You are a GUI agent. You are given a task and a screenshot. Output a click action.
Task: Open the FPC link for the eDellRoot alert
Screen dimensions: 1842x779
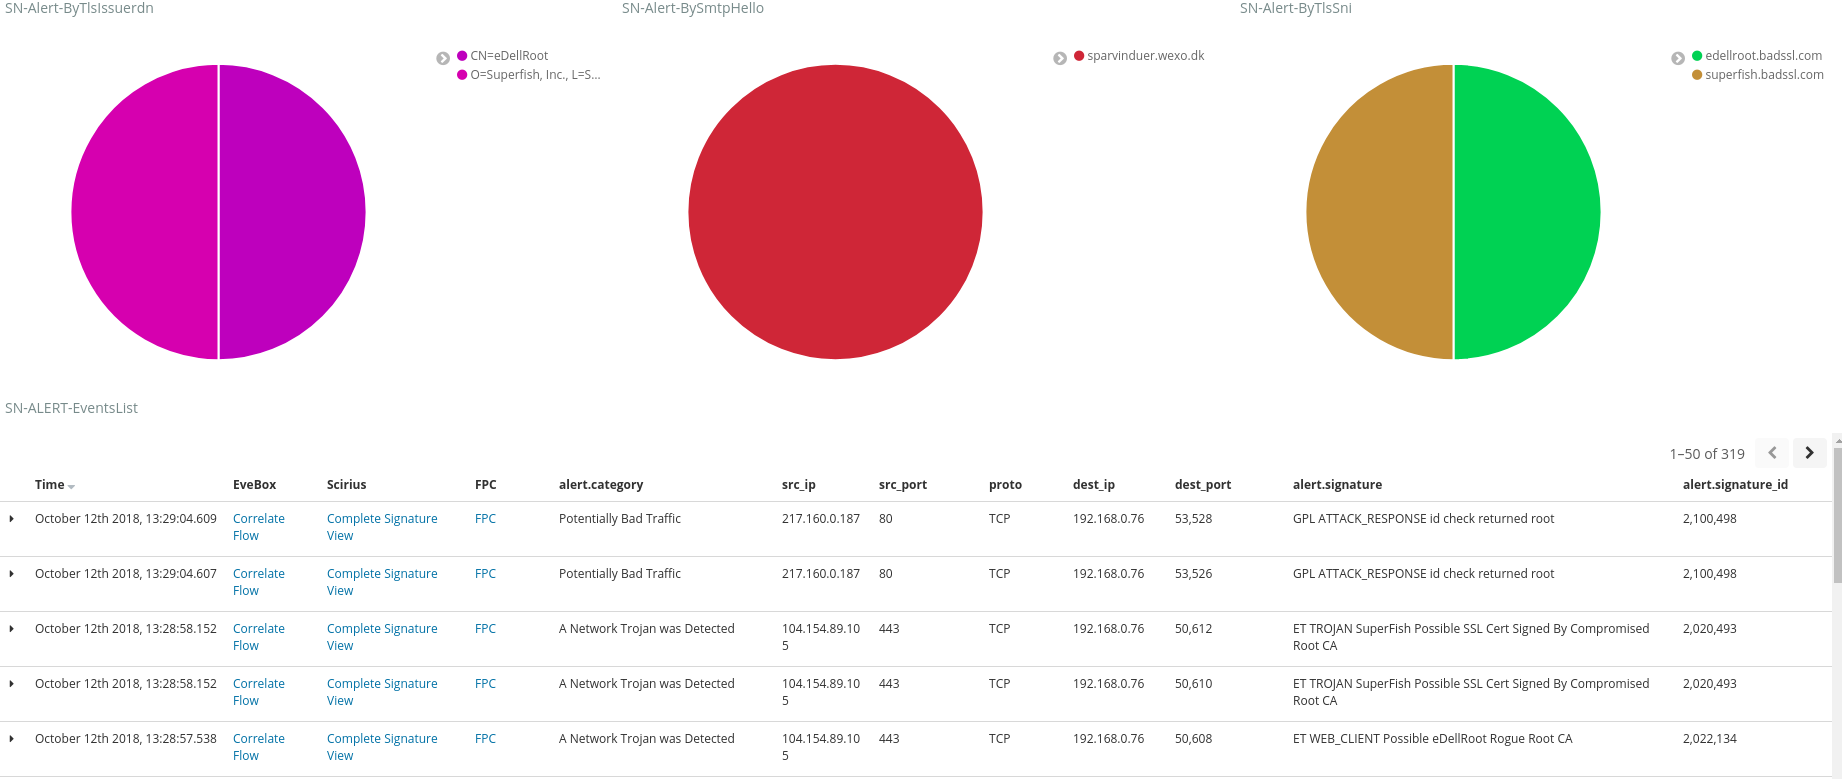[485, 739]
